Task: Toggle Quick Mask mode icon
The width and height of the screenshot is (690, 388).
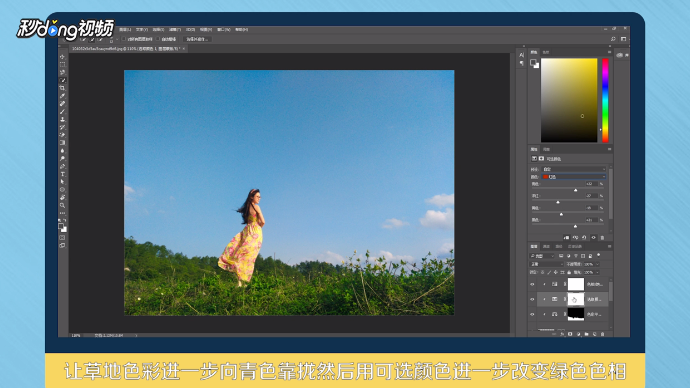Action: 62,238
